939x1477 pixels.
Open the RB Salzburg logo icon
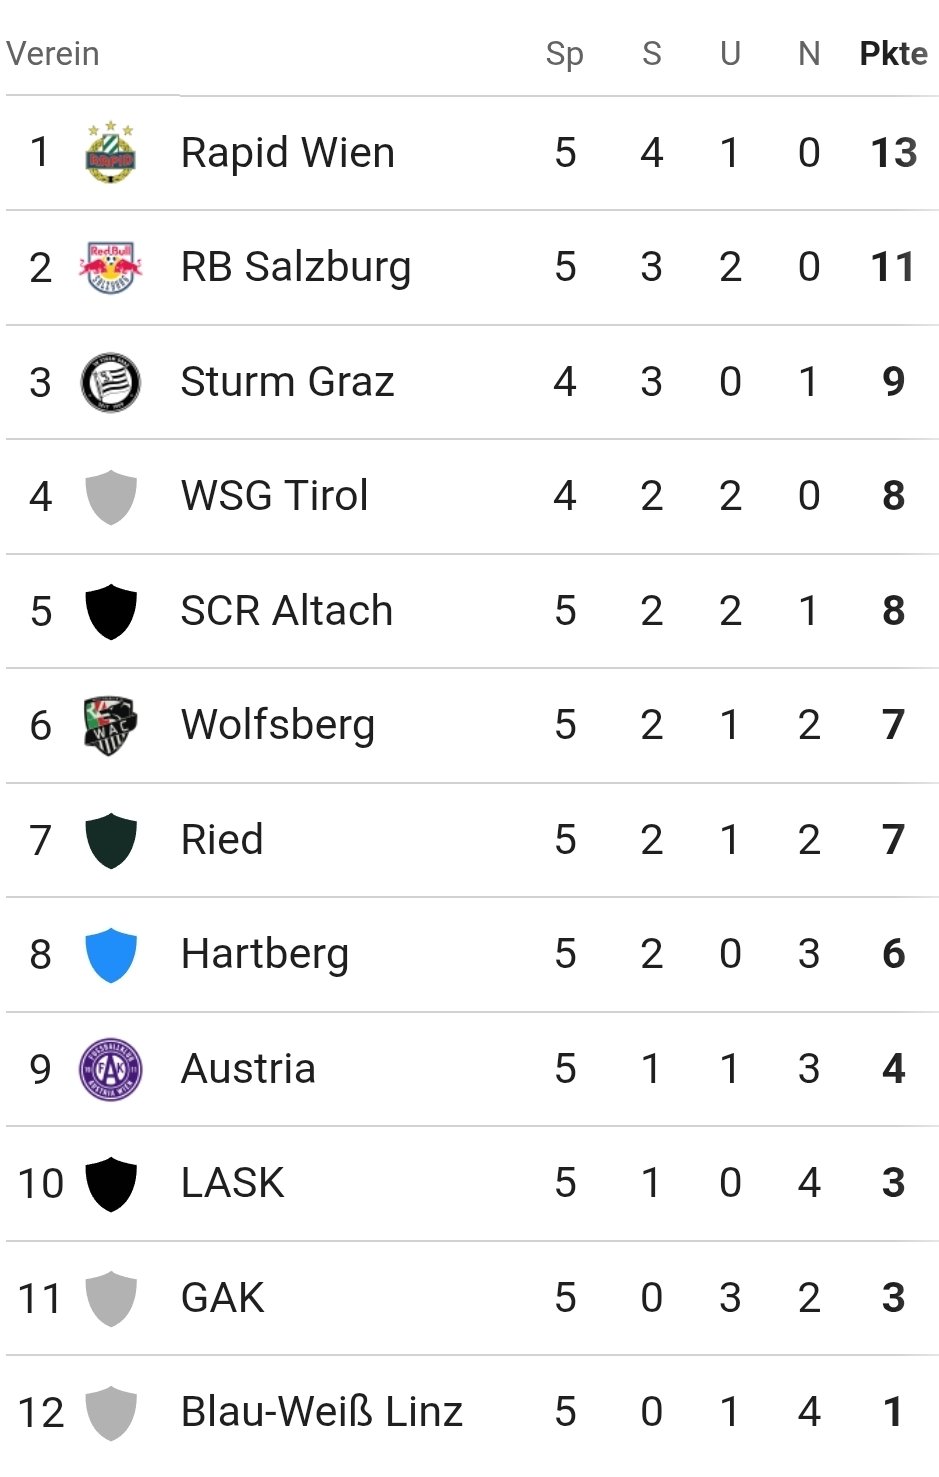pyautogui.click(x=110, y=267)
